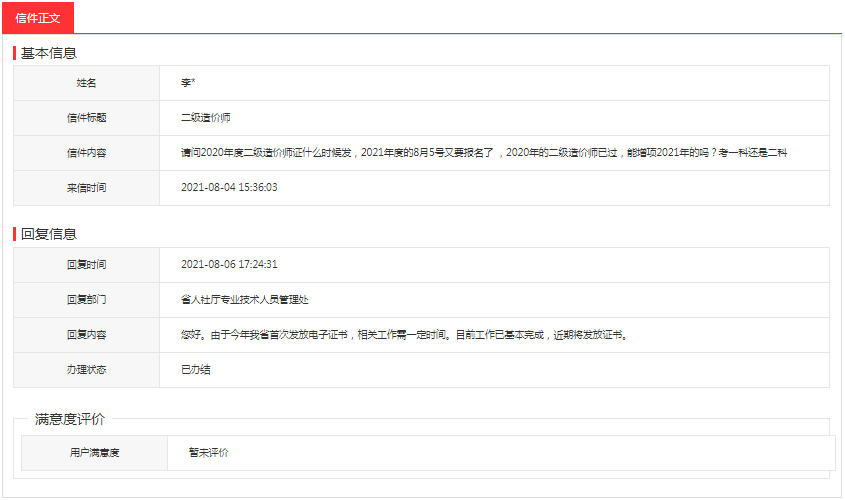The image size is (845, 500).
Task: Select the timestamp 2021-08-04 15:36:03
Action: [229, 188]
